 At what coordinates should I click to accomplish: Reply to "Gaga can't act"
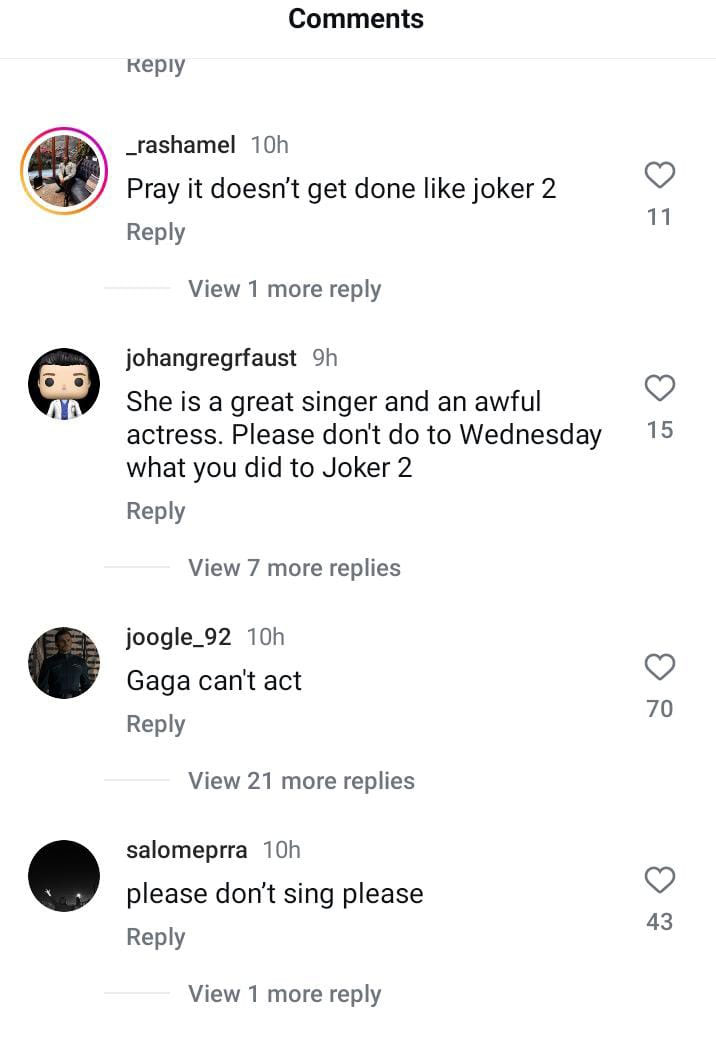click(x=155, y=724)
